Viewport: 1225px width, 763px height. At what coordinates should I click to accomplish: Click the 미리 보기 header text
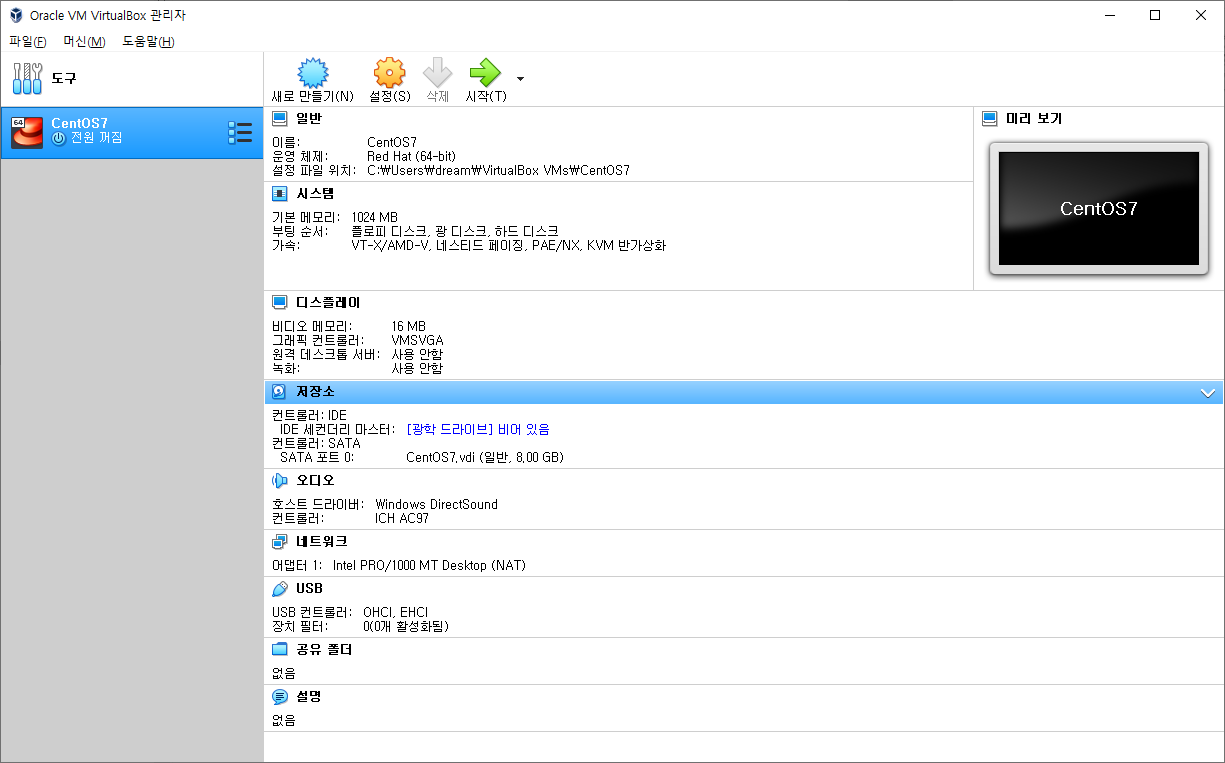click(x=1034, y=118)
